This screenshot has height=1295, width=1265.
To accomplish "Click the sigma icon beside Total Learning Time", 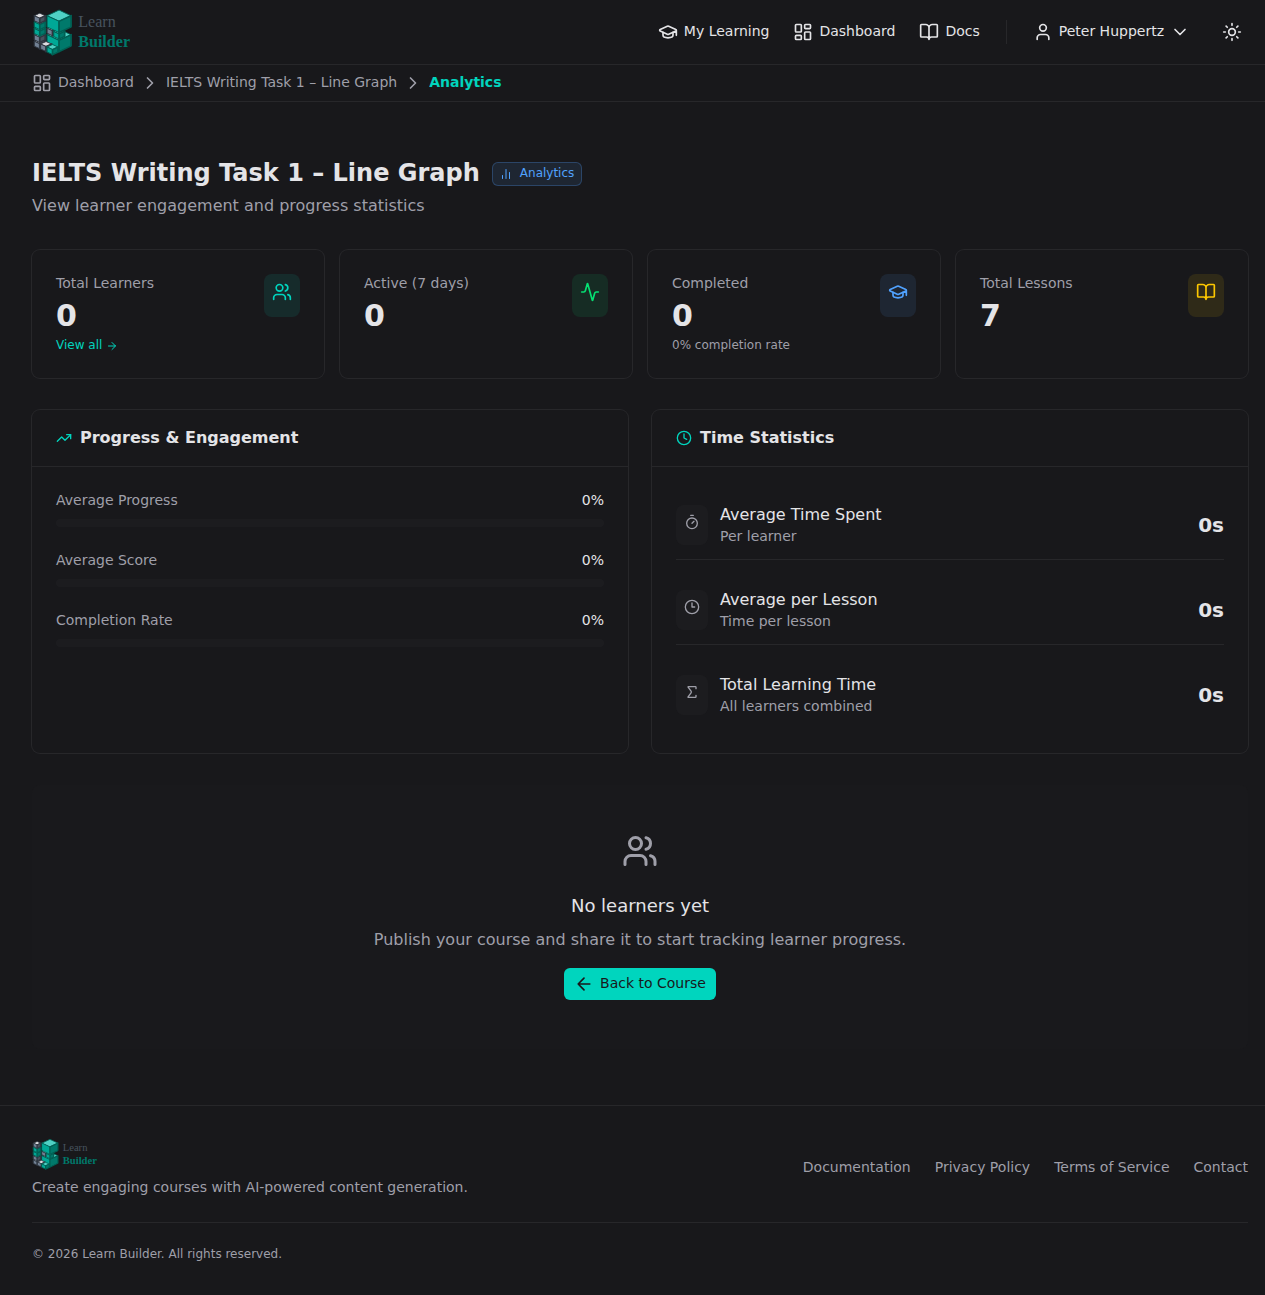I will point(692,693).
